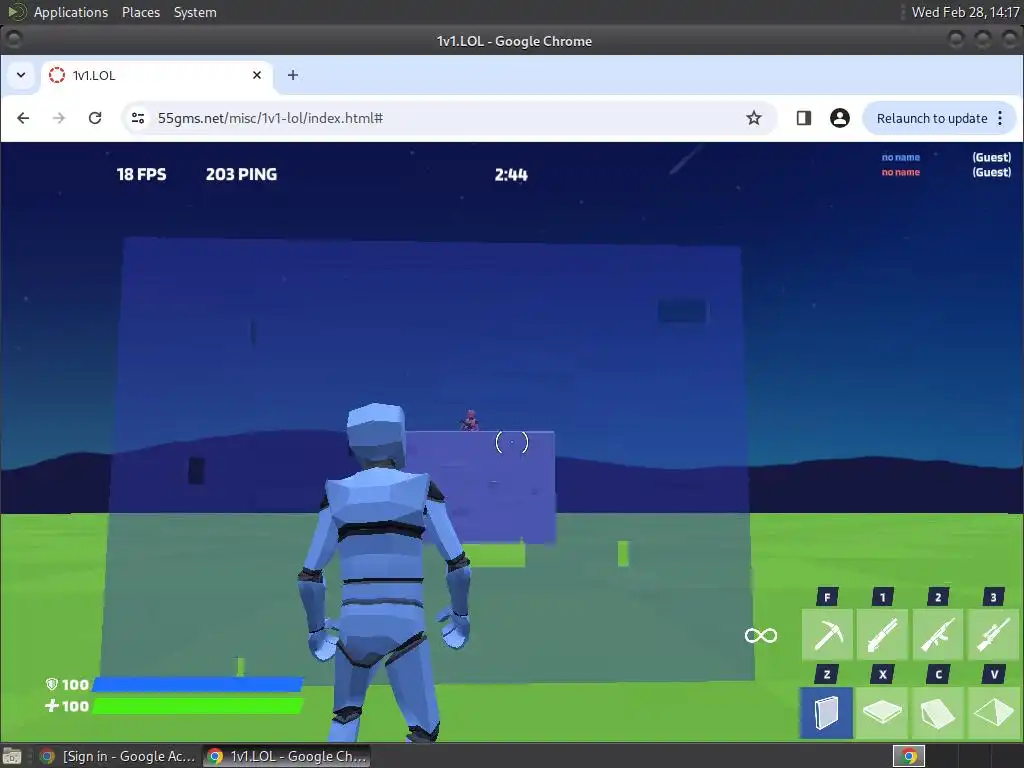This screenshot has height=768, width=1024.
Task: Reload the 1v1.LOL page
Action: pos(95,118)
